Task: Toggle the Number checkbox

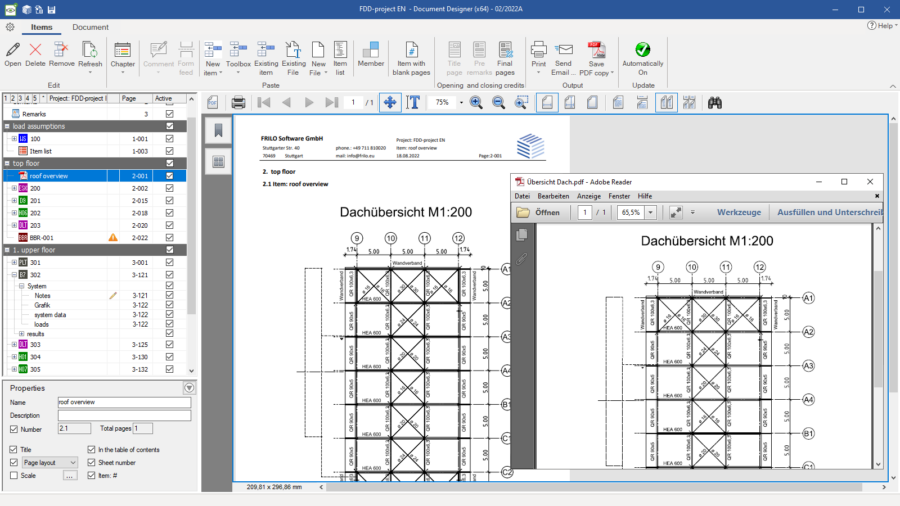Action: 14,429
